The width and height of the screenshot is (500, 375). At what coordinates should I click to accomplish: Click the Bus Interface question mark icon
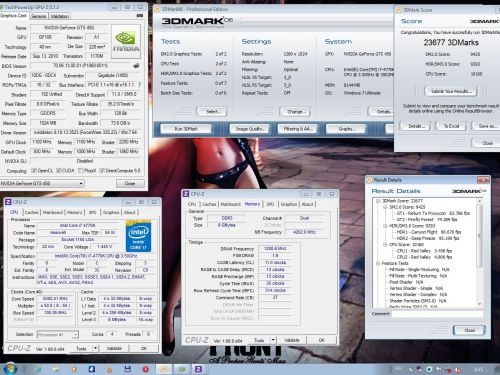pyautogui.click(x=140, y=85)
